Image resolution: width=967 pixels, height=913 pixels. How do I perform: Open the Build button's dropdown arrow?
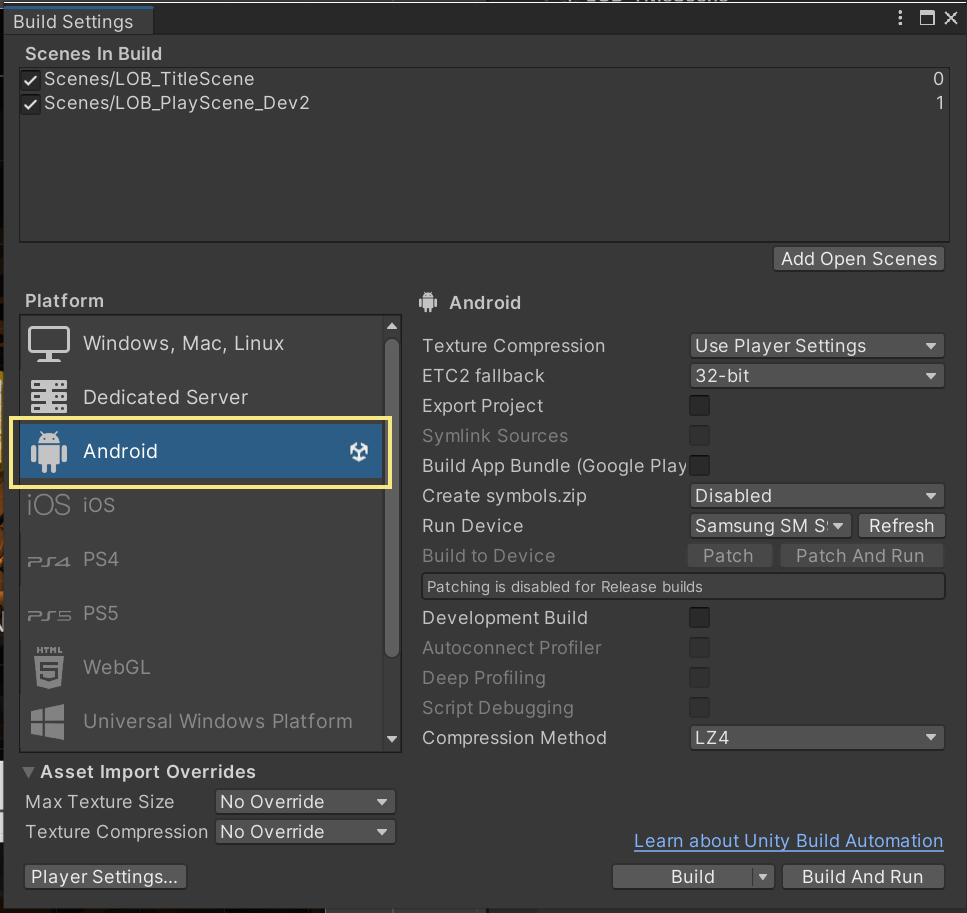click(763, 877)
